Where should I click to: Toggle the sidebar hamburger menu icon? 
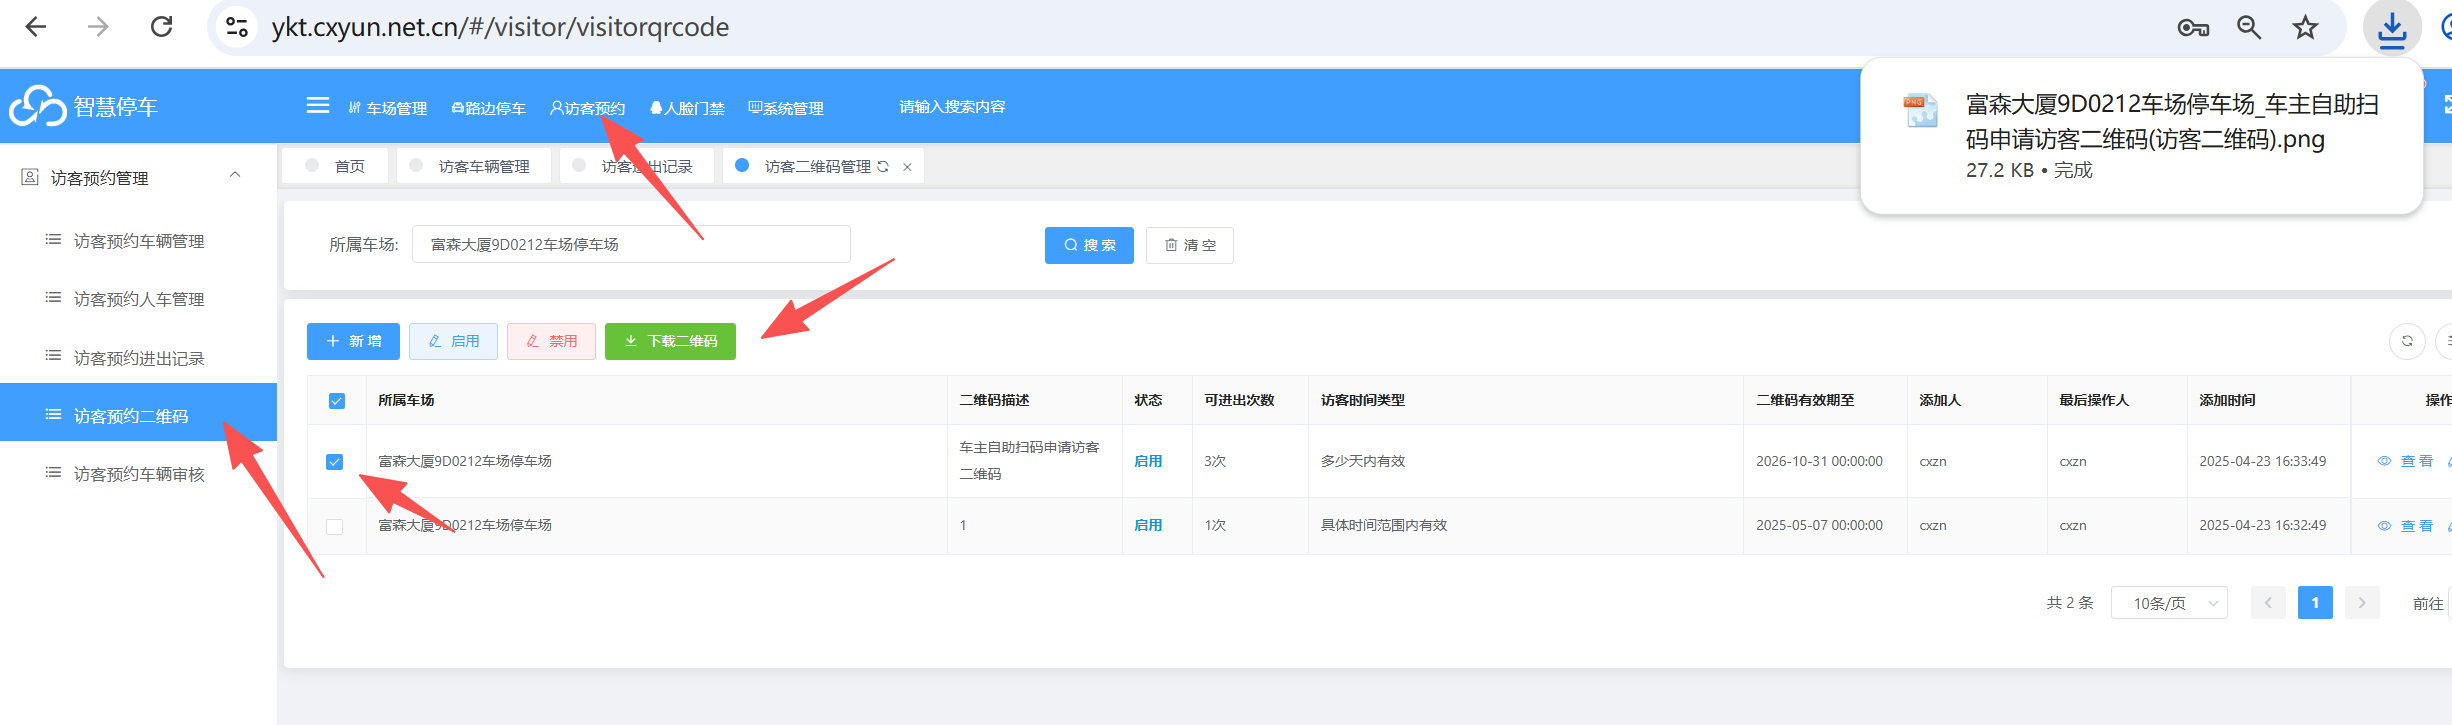(x=318, y=105)
